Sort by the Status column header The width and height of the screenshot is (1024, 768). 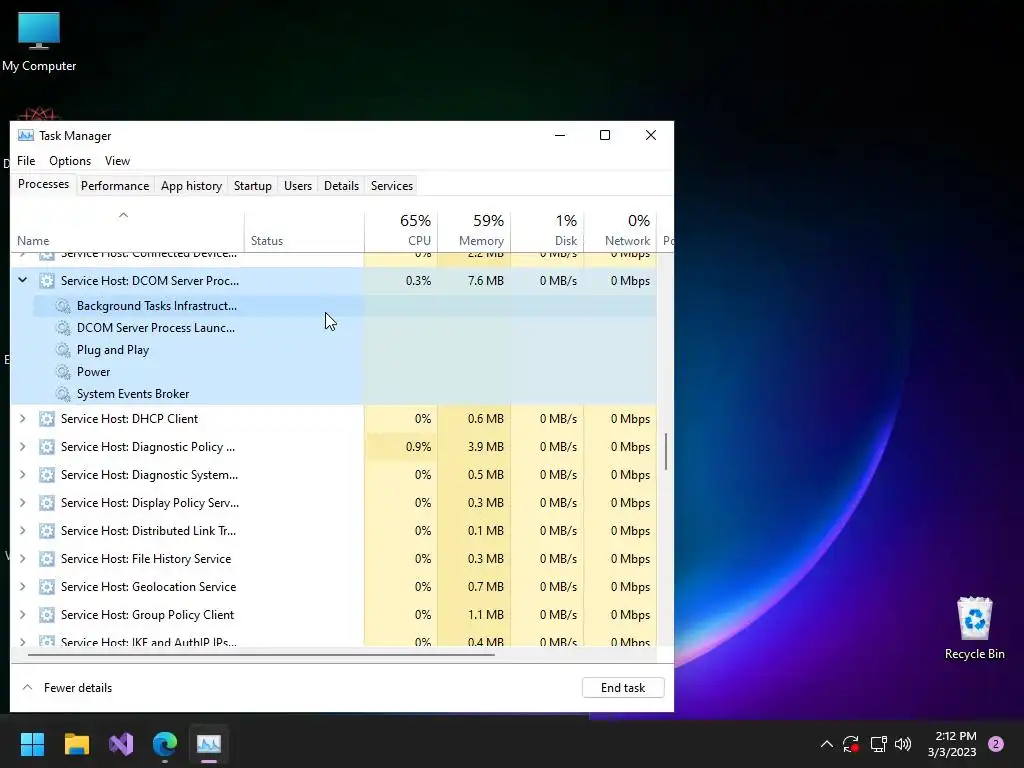(304, 231)
